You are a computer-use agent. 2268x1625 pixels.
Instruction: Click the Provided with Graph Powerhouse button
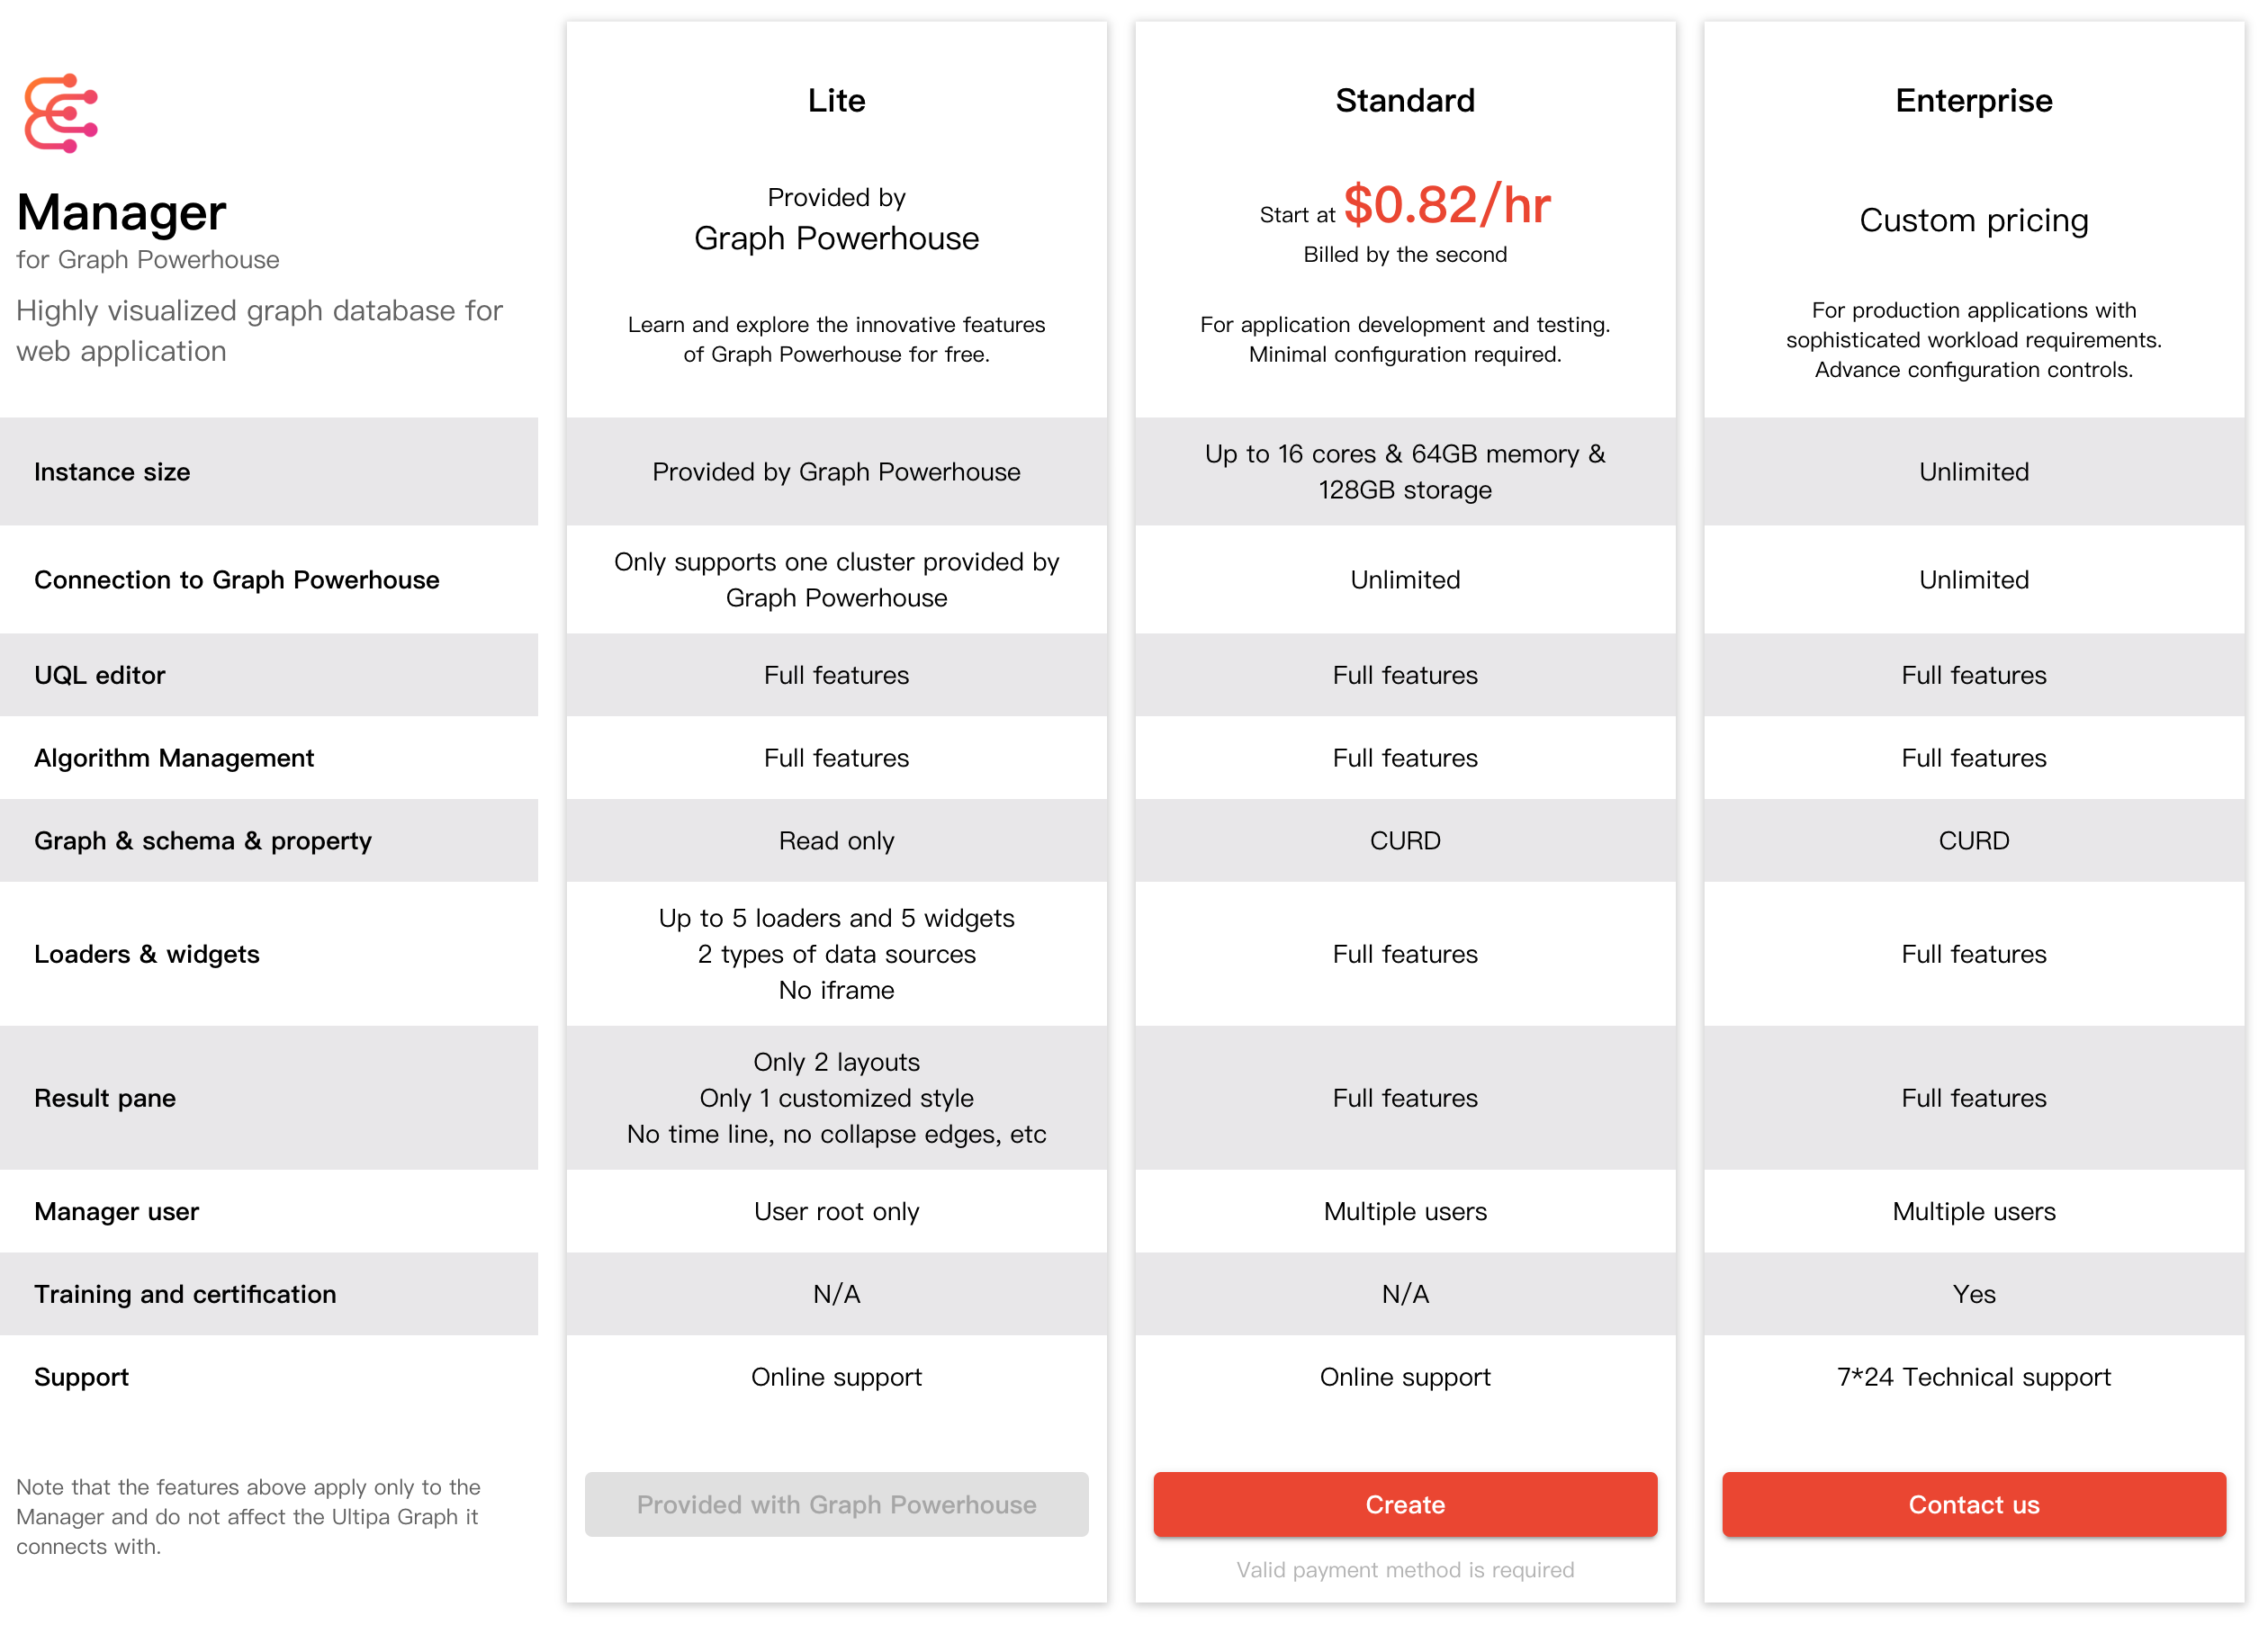coord(836,1504)
